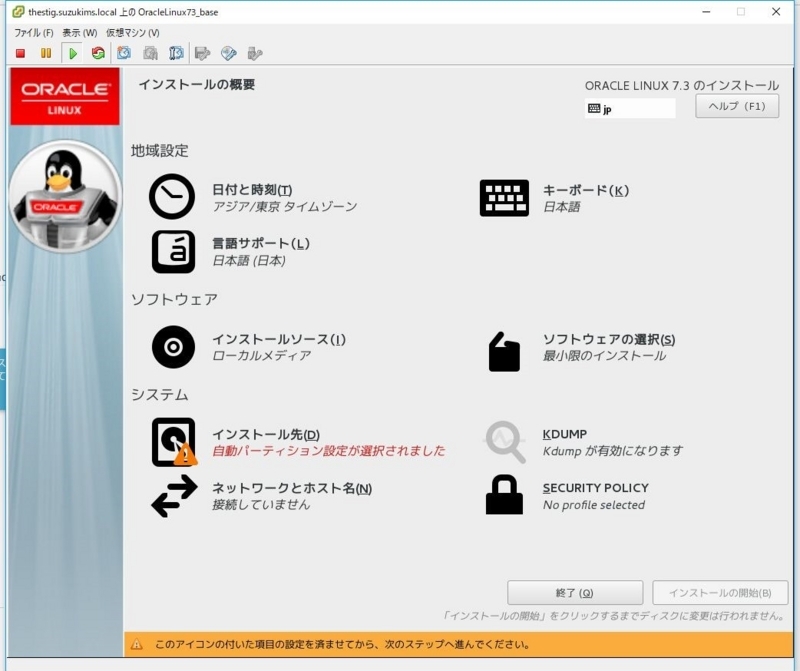Viewport: 800px width, 671px height.
Task: Open 日付と時刻 clock icon
Action: 172,196
